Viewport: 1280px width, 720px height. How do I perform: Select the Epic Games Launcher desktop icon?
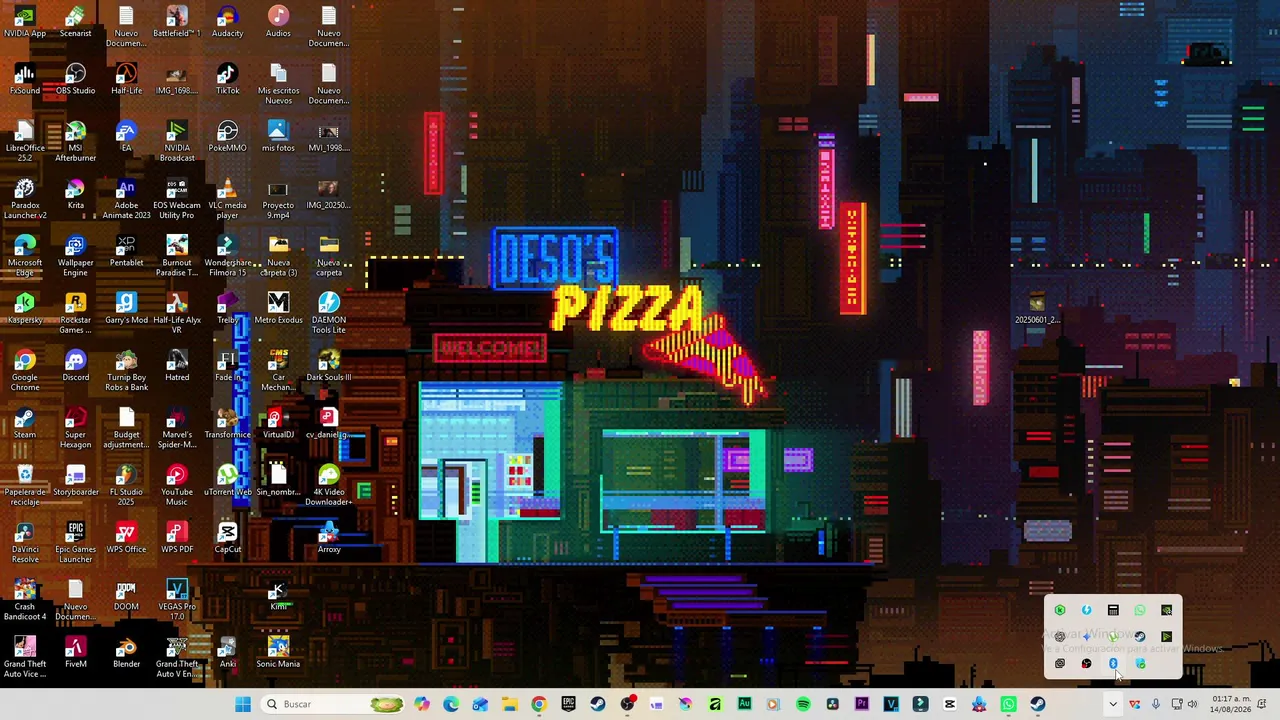coord(76,543)
